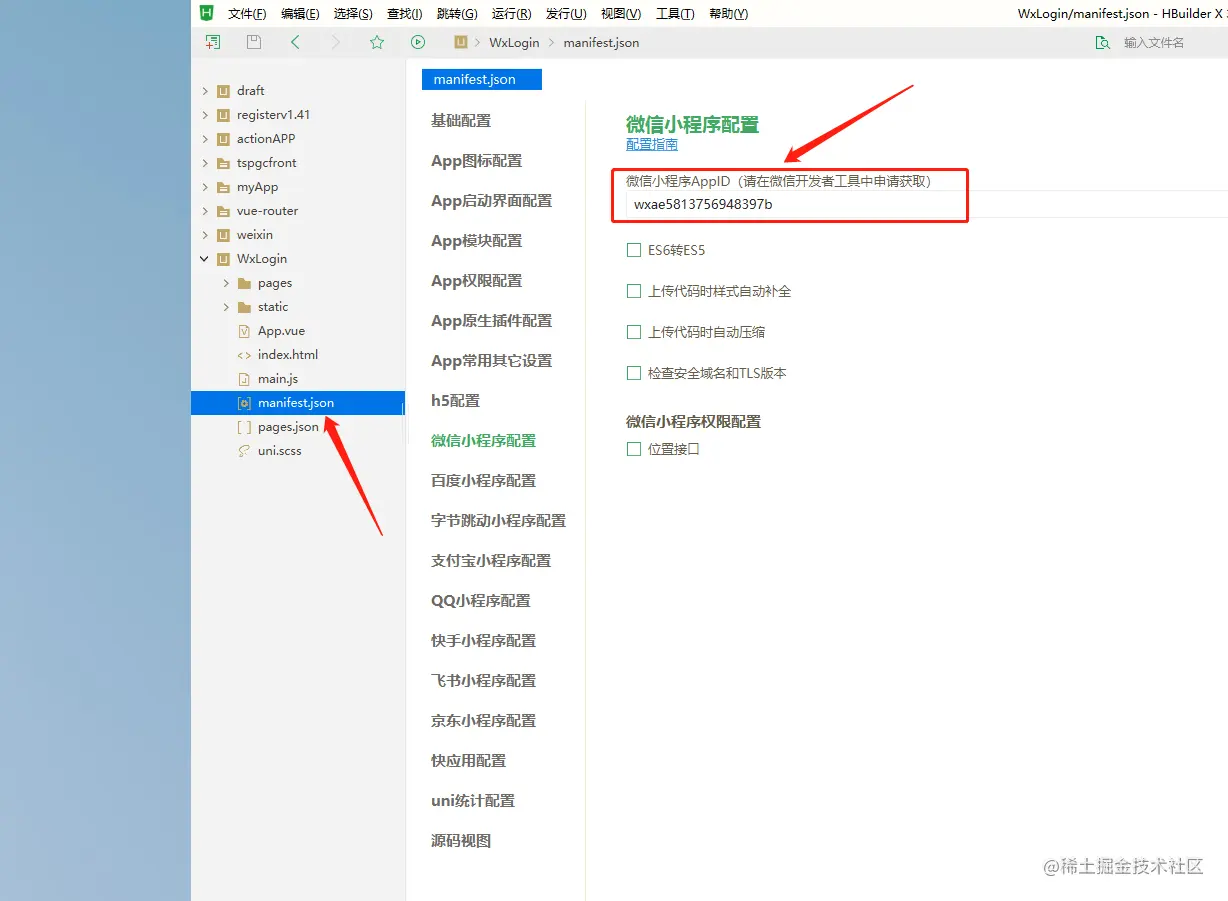
Task: Click the myApp folder icon
Action: coord(224,187)
